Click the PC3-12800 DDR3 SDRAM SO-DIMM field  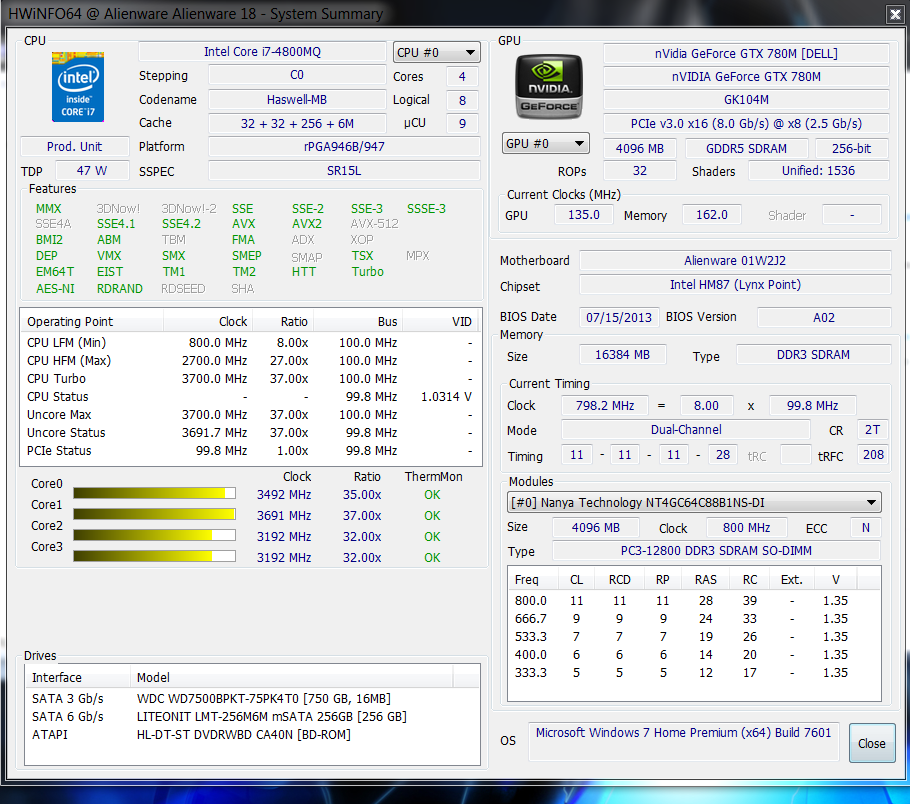click(716, 550)
